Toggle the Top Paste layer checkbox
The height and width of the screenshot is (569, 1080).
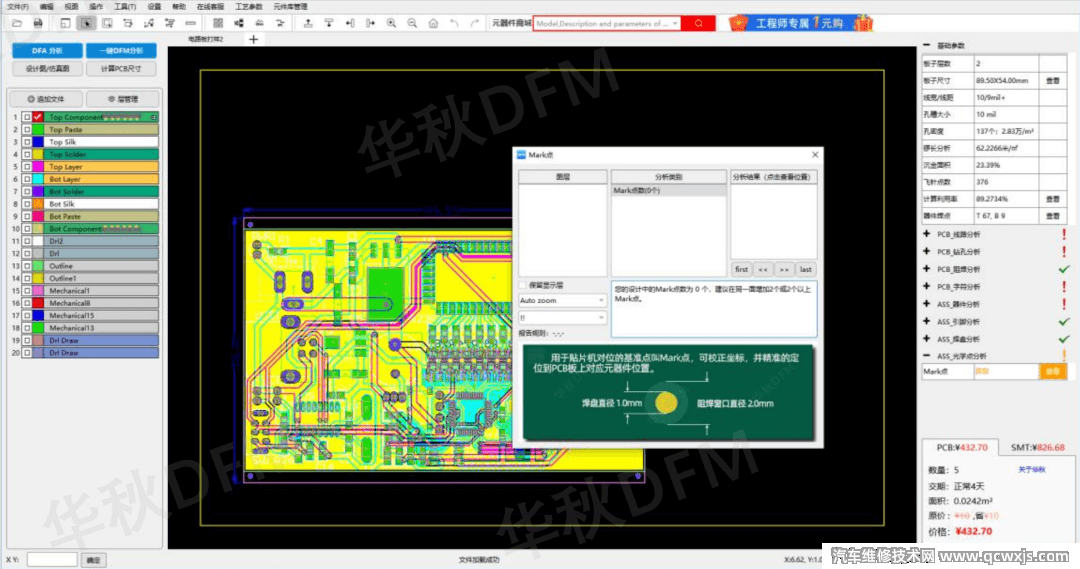click(26, 130)
